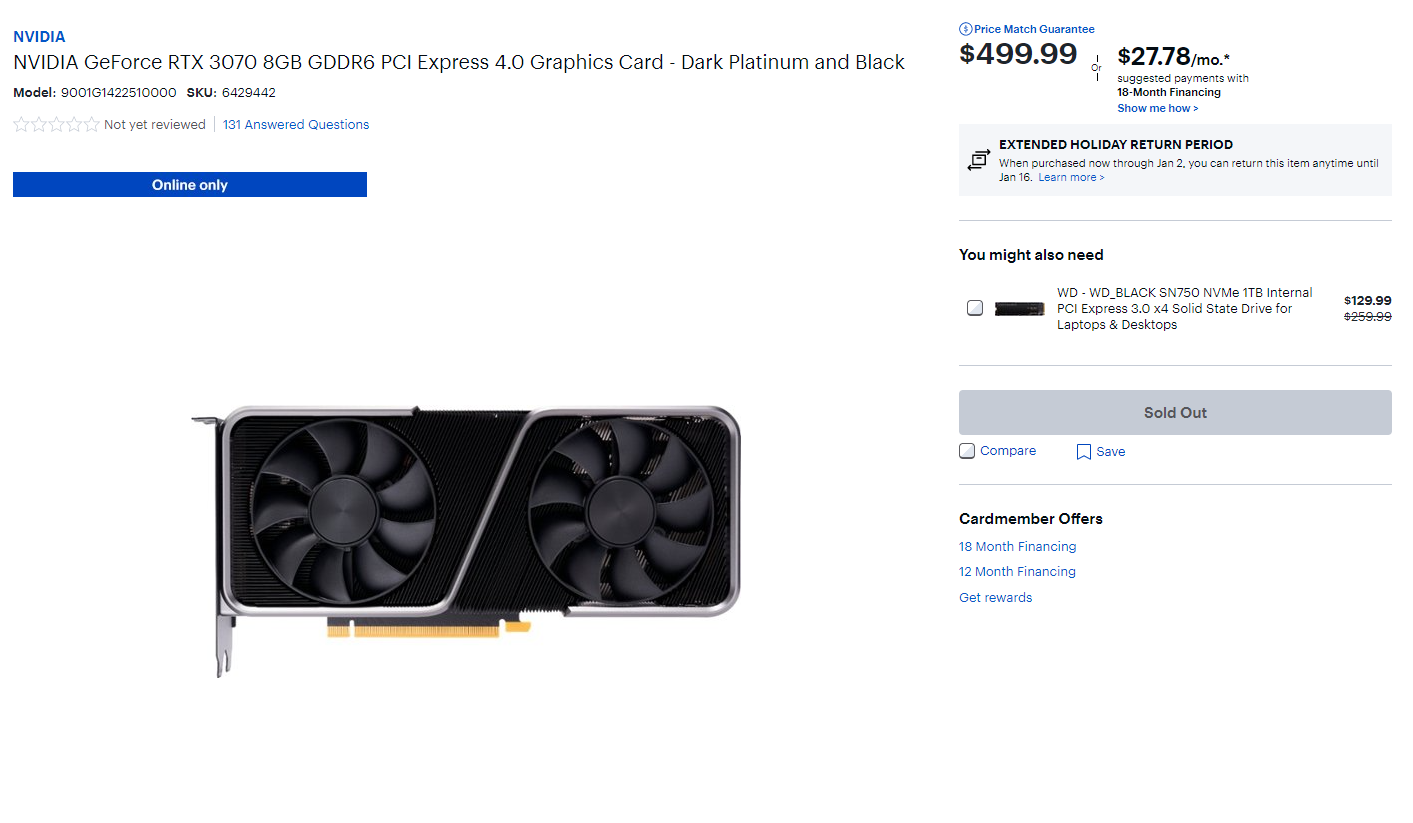Open the NVIDIA brand link
The width and height of the screenshot is (1413, 823).
coord(39,37)
